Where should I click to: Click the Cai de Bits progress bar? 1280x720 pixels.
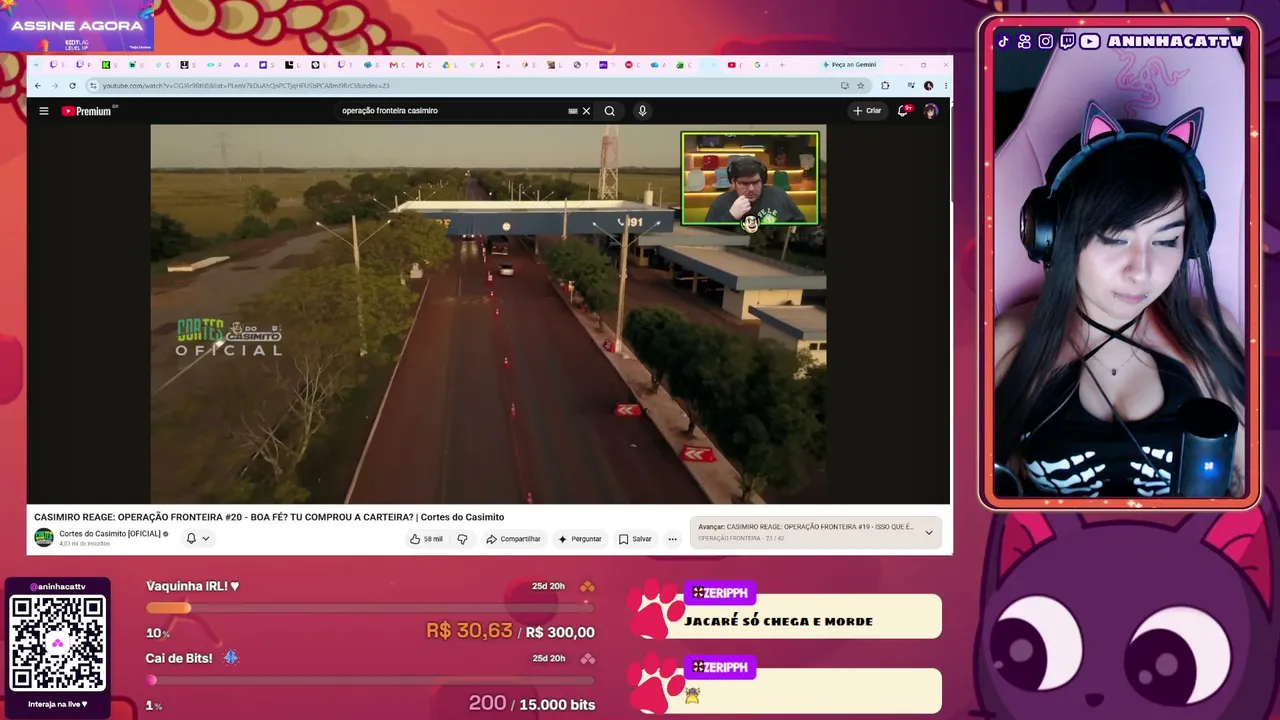[x=370, y=680]
